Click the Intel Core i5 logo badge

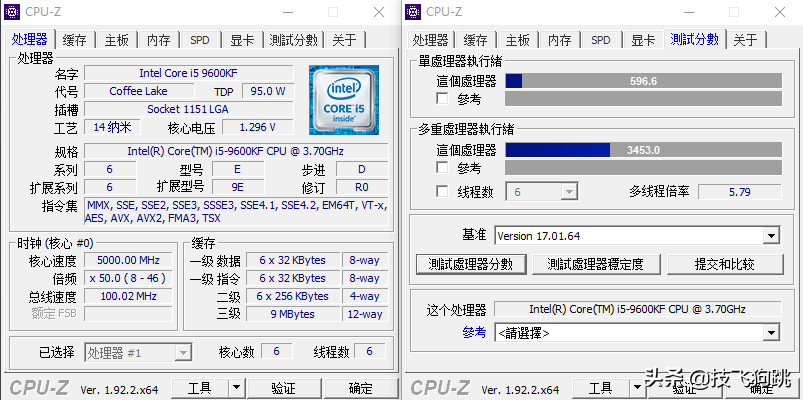341,99
